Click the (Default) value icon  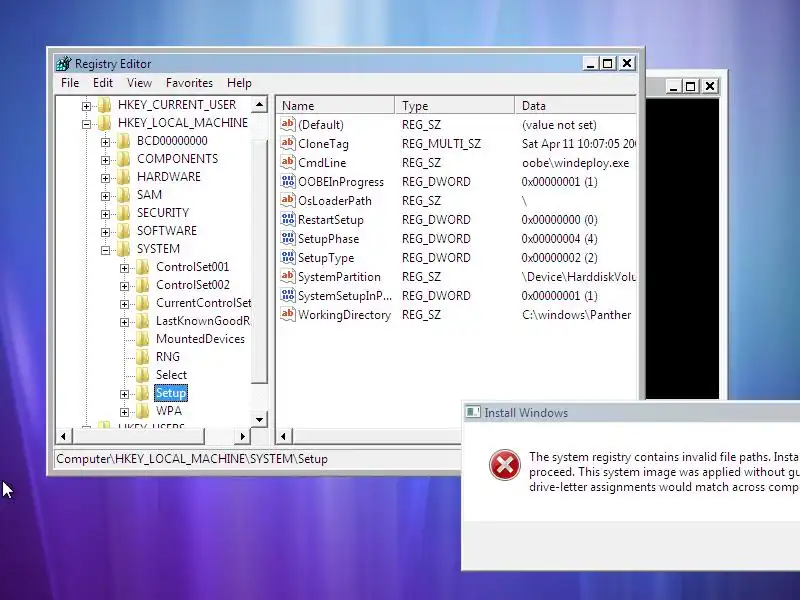[x=288, y=124]
